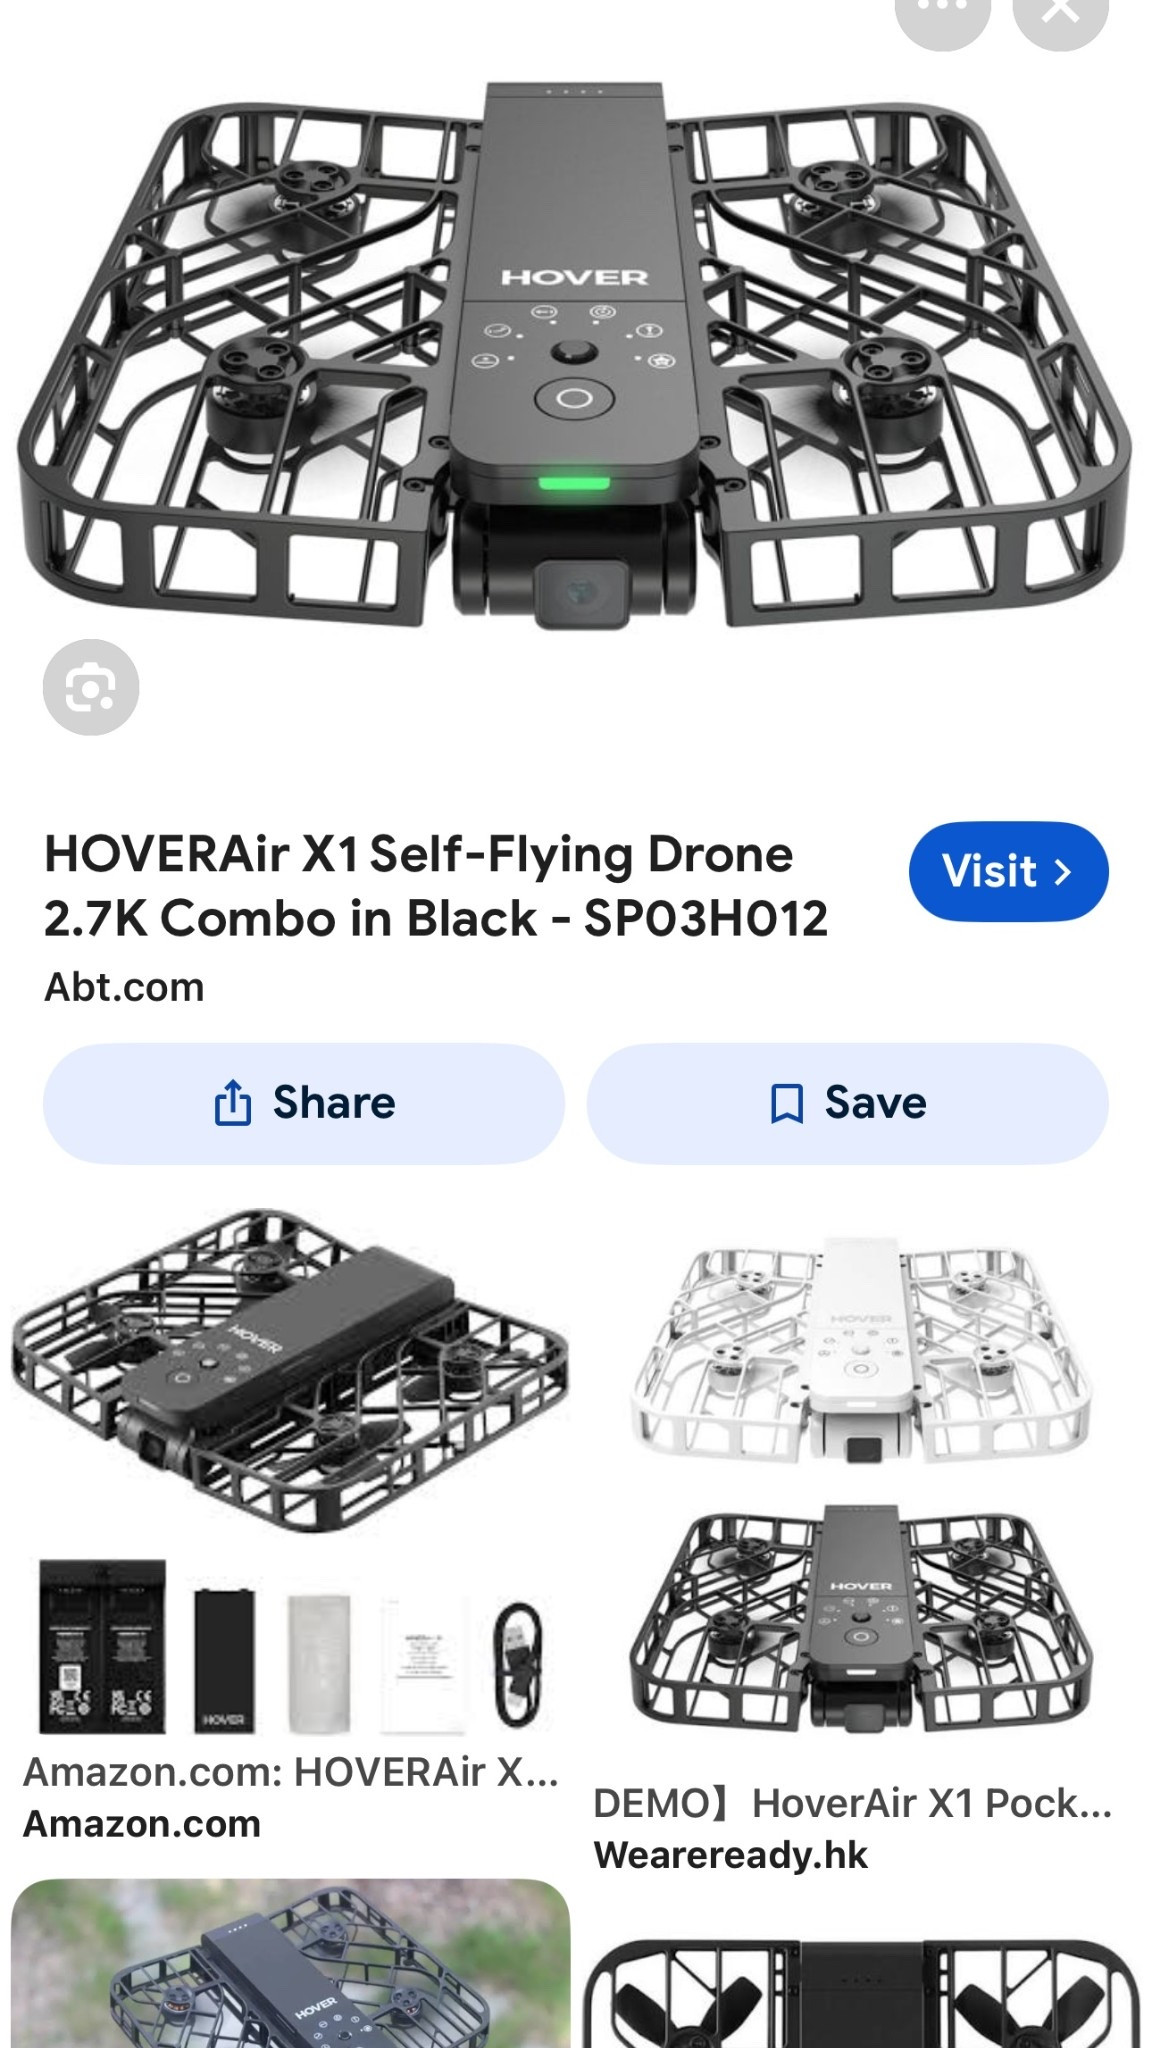Viewport: 1152px width, 2048px height.
Task: Close the image preview with X
Action: (x=1061, y=14)
